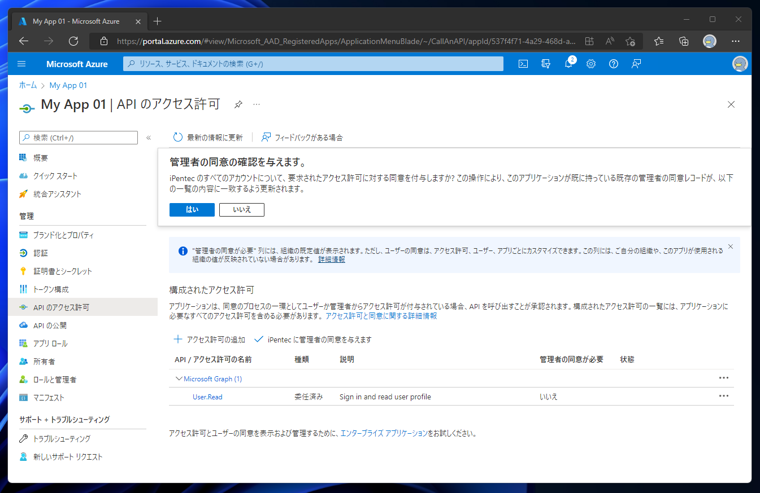The height and width of the screenshot is (493, 760).
Task: Open more options for User.Read row
Action: coord(723,396)
